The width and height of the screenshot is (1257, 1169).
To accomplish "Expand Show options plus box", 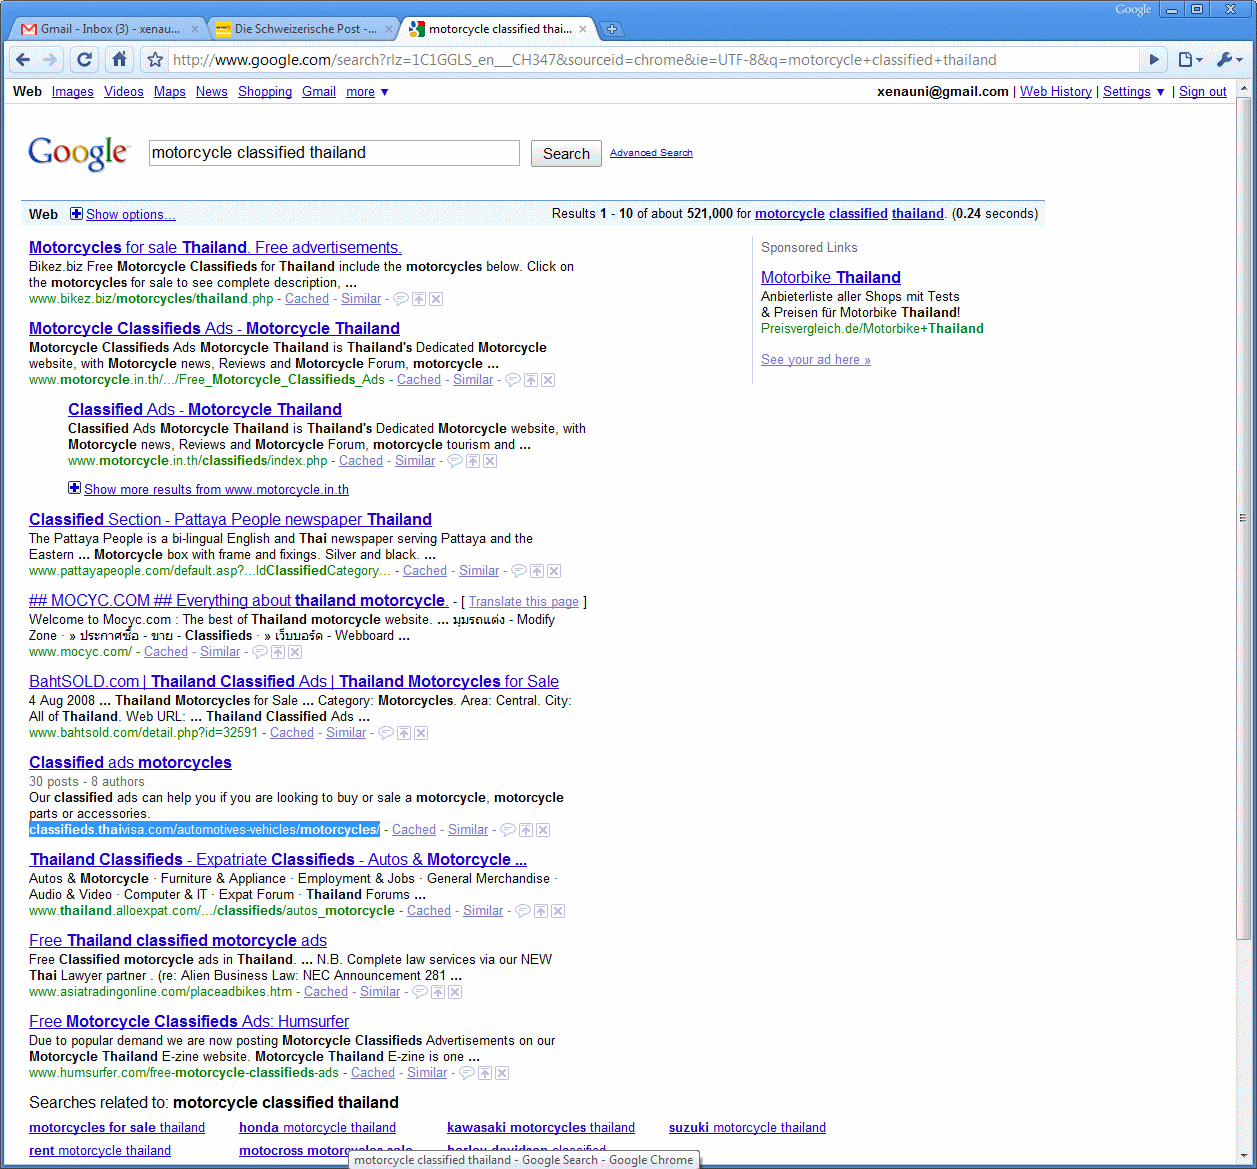I will point(76,214).
